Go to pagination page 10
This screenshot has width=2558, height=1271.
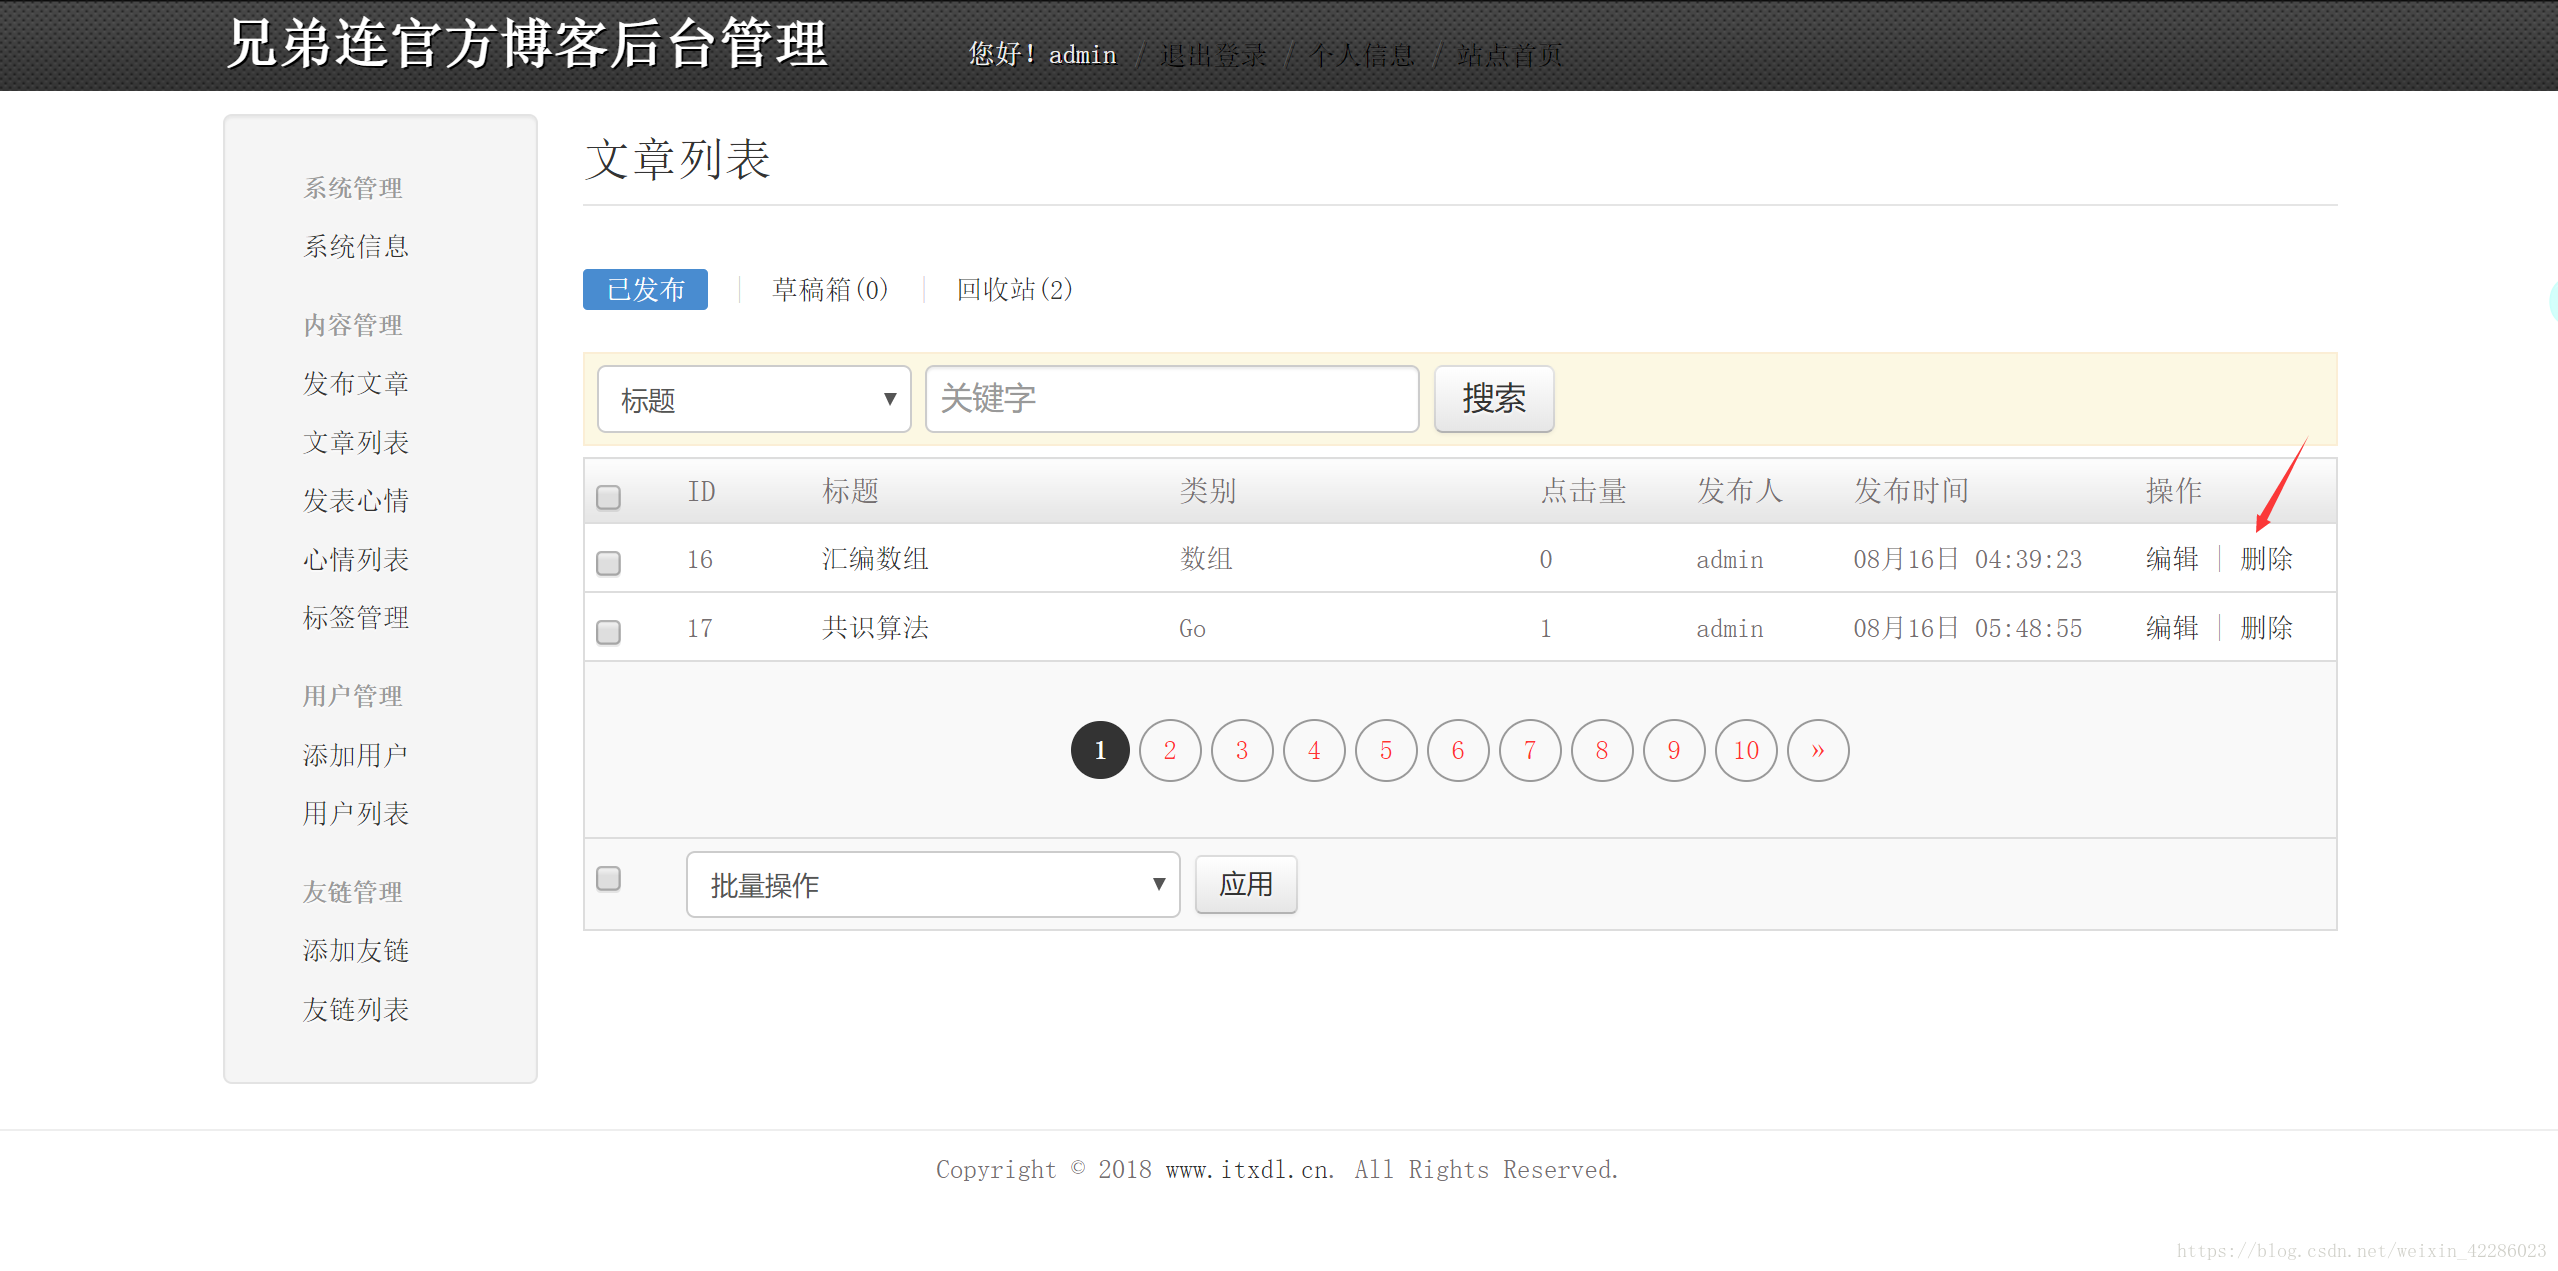tap(1746, 750)
